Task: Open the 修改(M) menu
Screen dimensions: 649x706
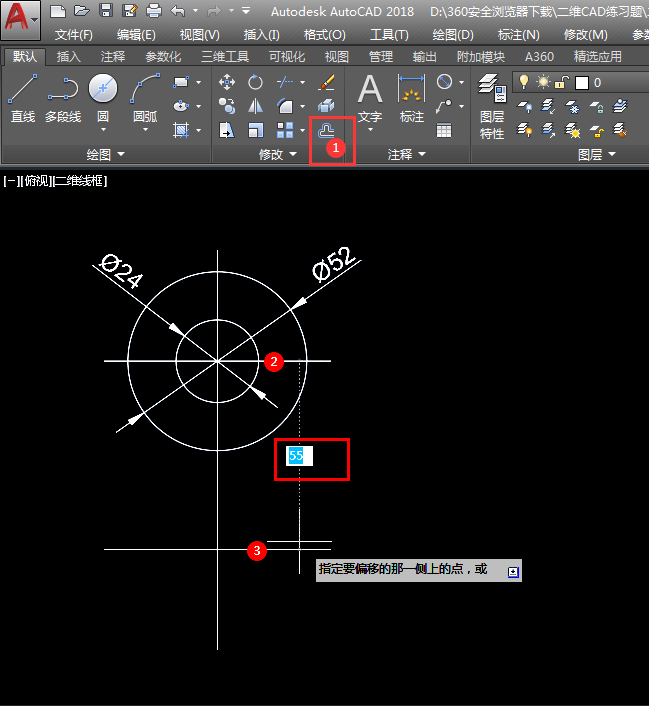Action: pyautogui.click(x=585, y=35)
